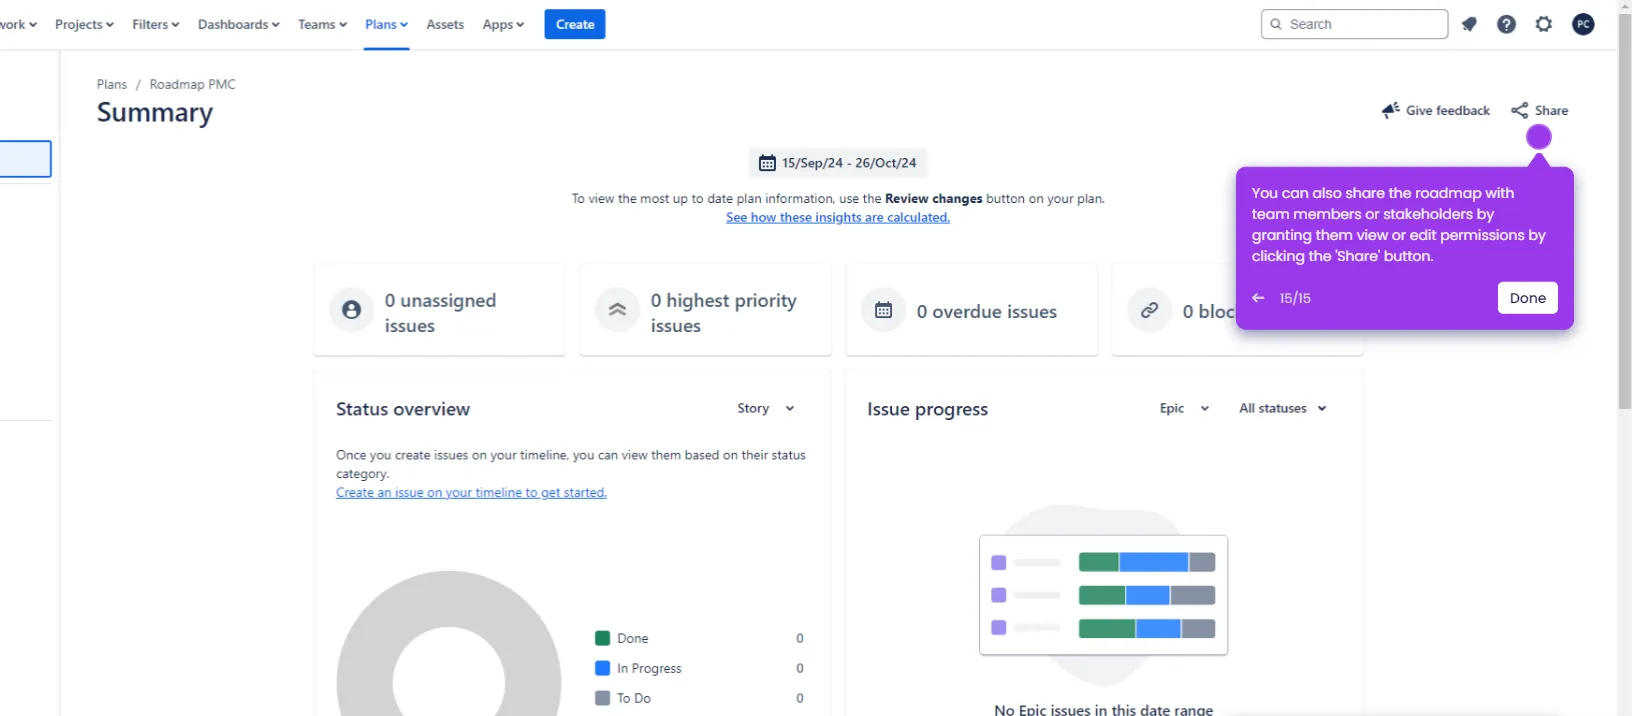Expand the Epic hierarchy dropdown
The height and width of the screenshot is (716, 1632).
coord(1184,408)
